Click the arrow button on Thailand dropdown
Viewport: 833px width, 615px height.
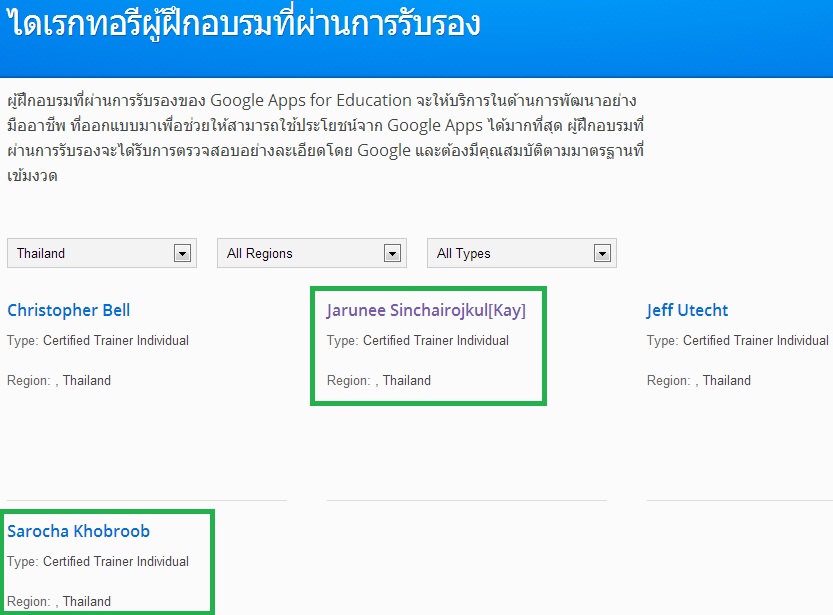coord(182,254)
